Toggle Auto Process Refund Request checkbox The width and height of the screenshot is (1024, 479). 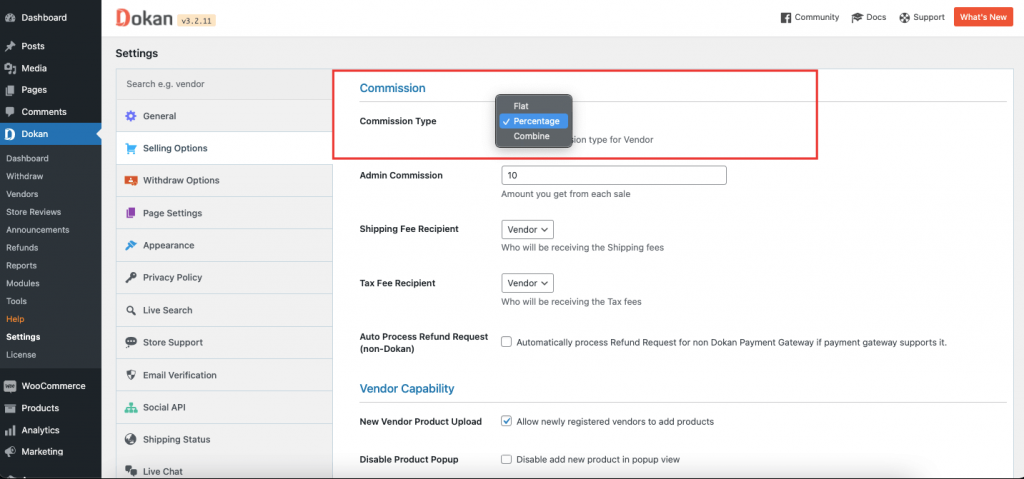[x=506, y=342]
